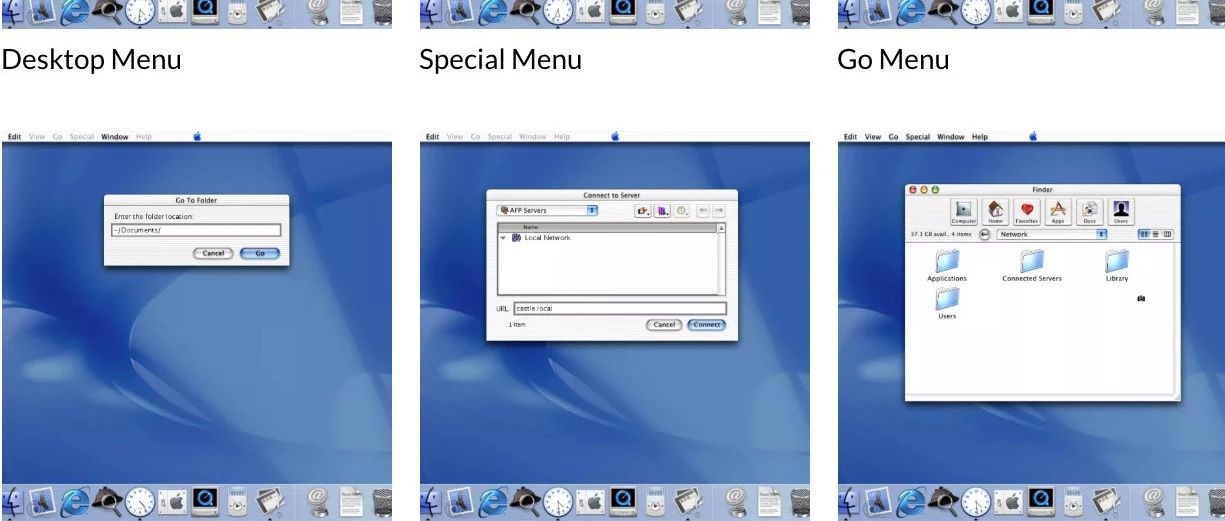Open the View menu above the Finder window
The width and height of the screenshot is (1225, 521).
coord(873,137)
